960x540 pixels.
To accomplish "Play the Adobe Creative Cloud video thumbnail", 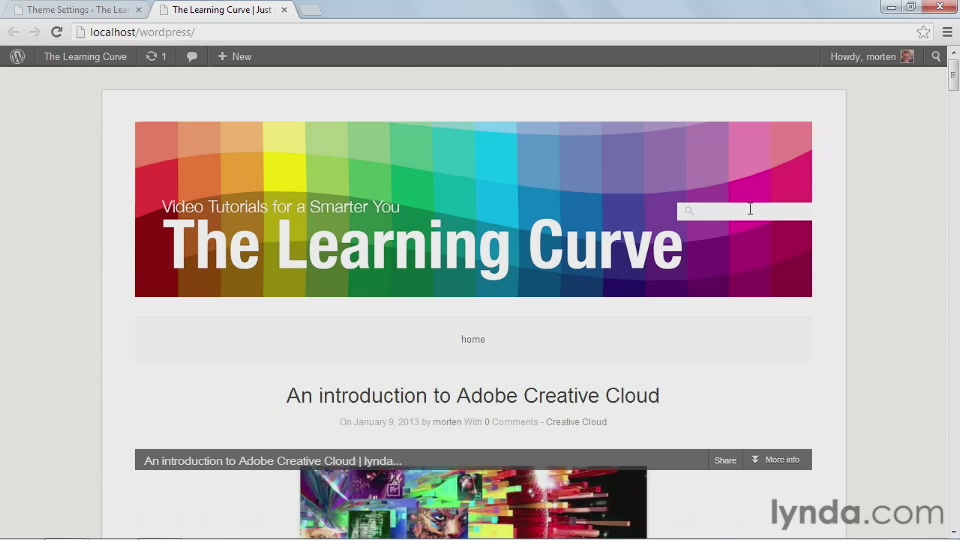I will [x=473, y=504].
